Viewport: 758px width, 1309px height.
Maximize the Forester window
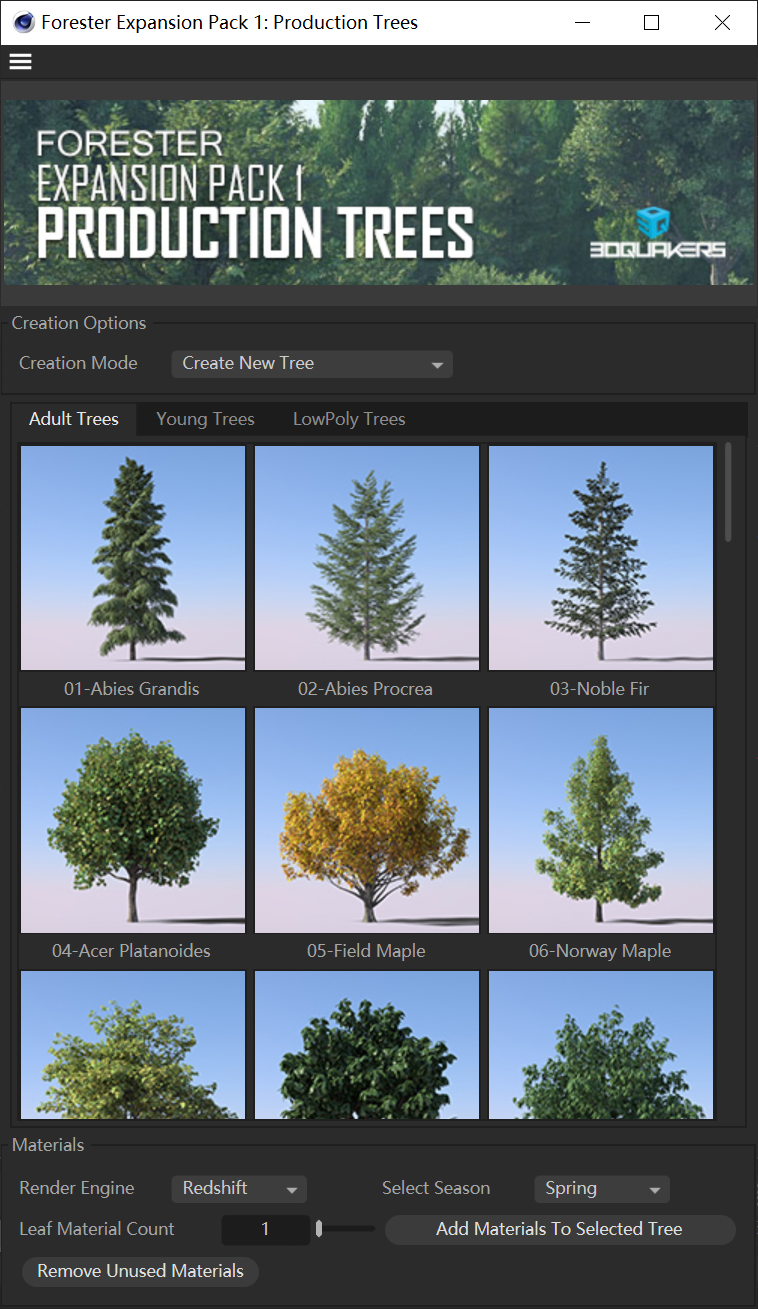click(x=651, y=22)
